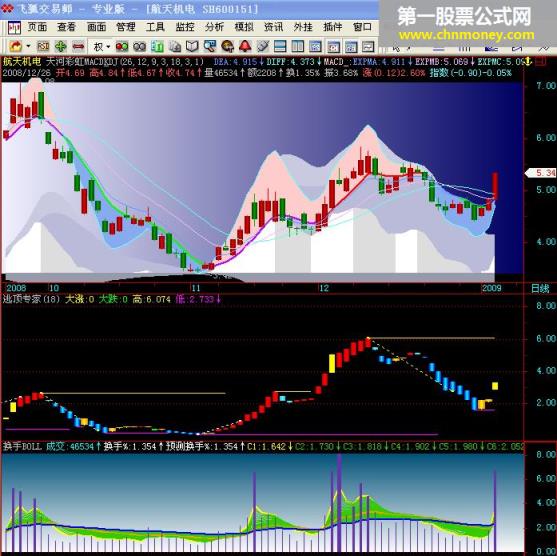Screen dimensions: 557x556
Task: Click the stacked documents toolbar icon
Action: pyautogui.click(x=175, y=47)
